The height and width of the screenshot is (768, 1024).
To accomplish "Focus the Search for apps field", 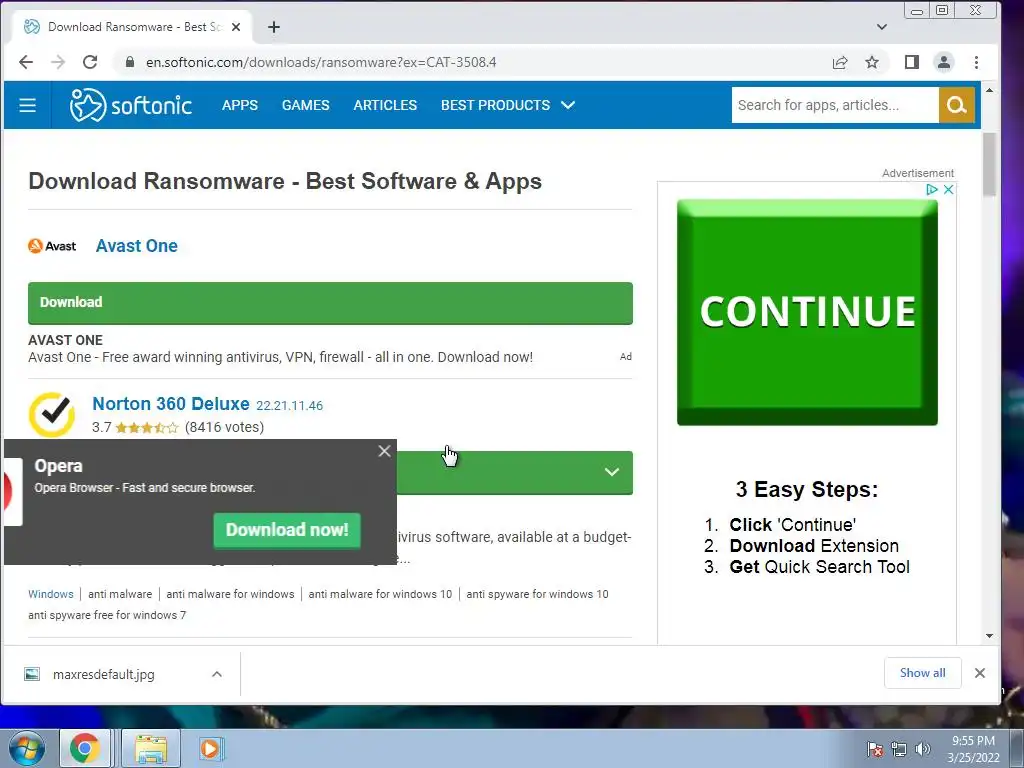I will 835,105.
